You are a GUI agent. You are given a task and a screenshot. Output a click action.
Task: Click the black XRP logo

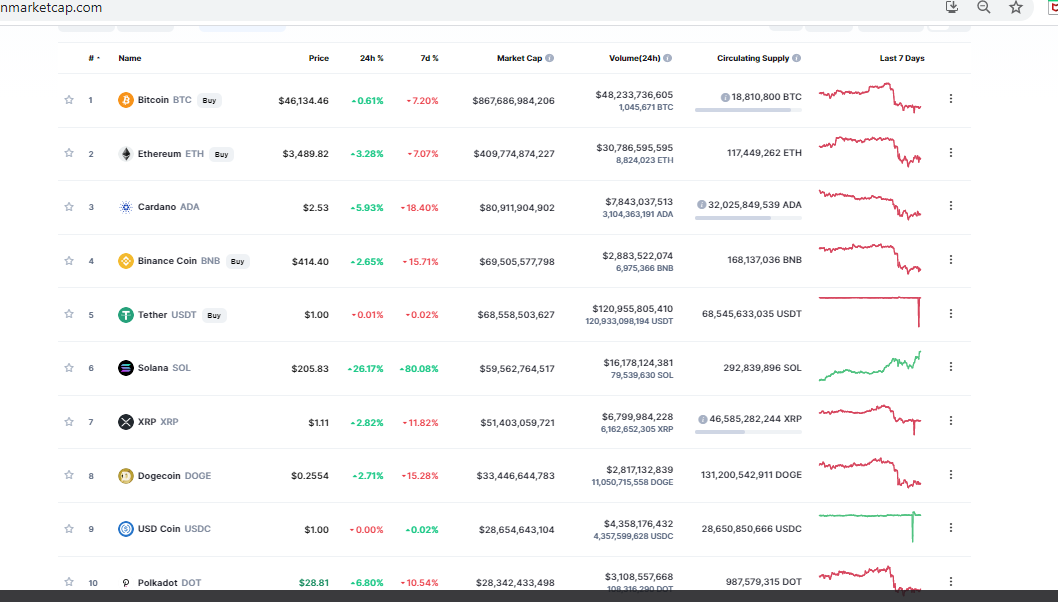[x=126, y=422]
